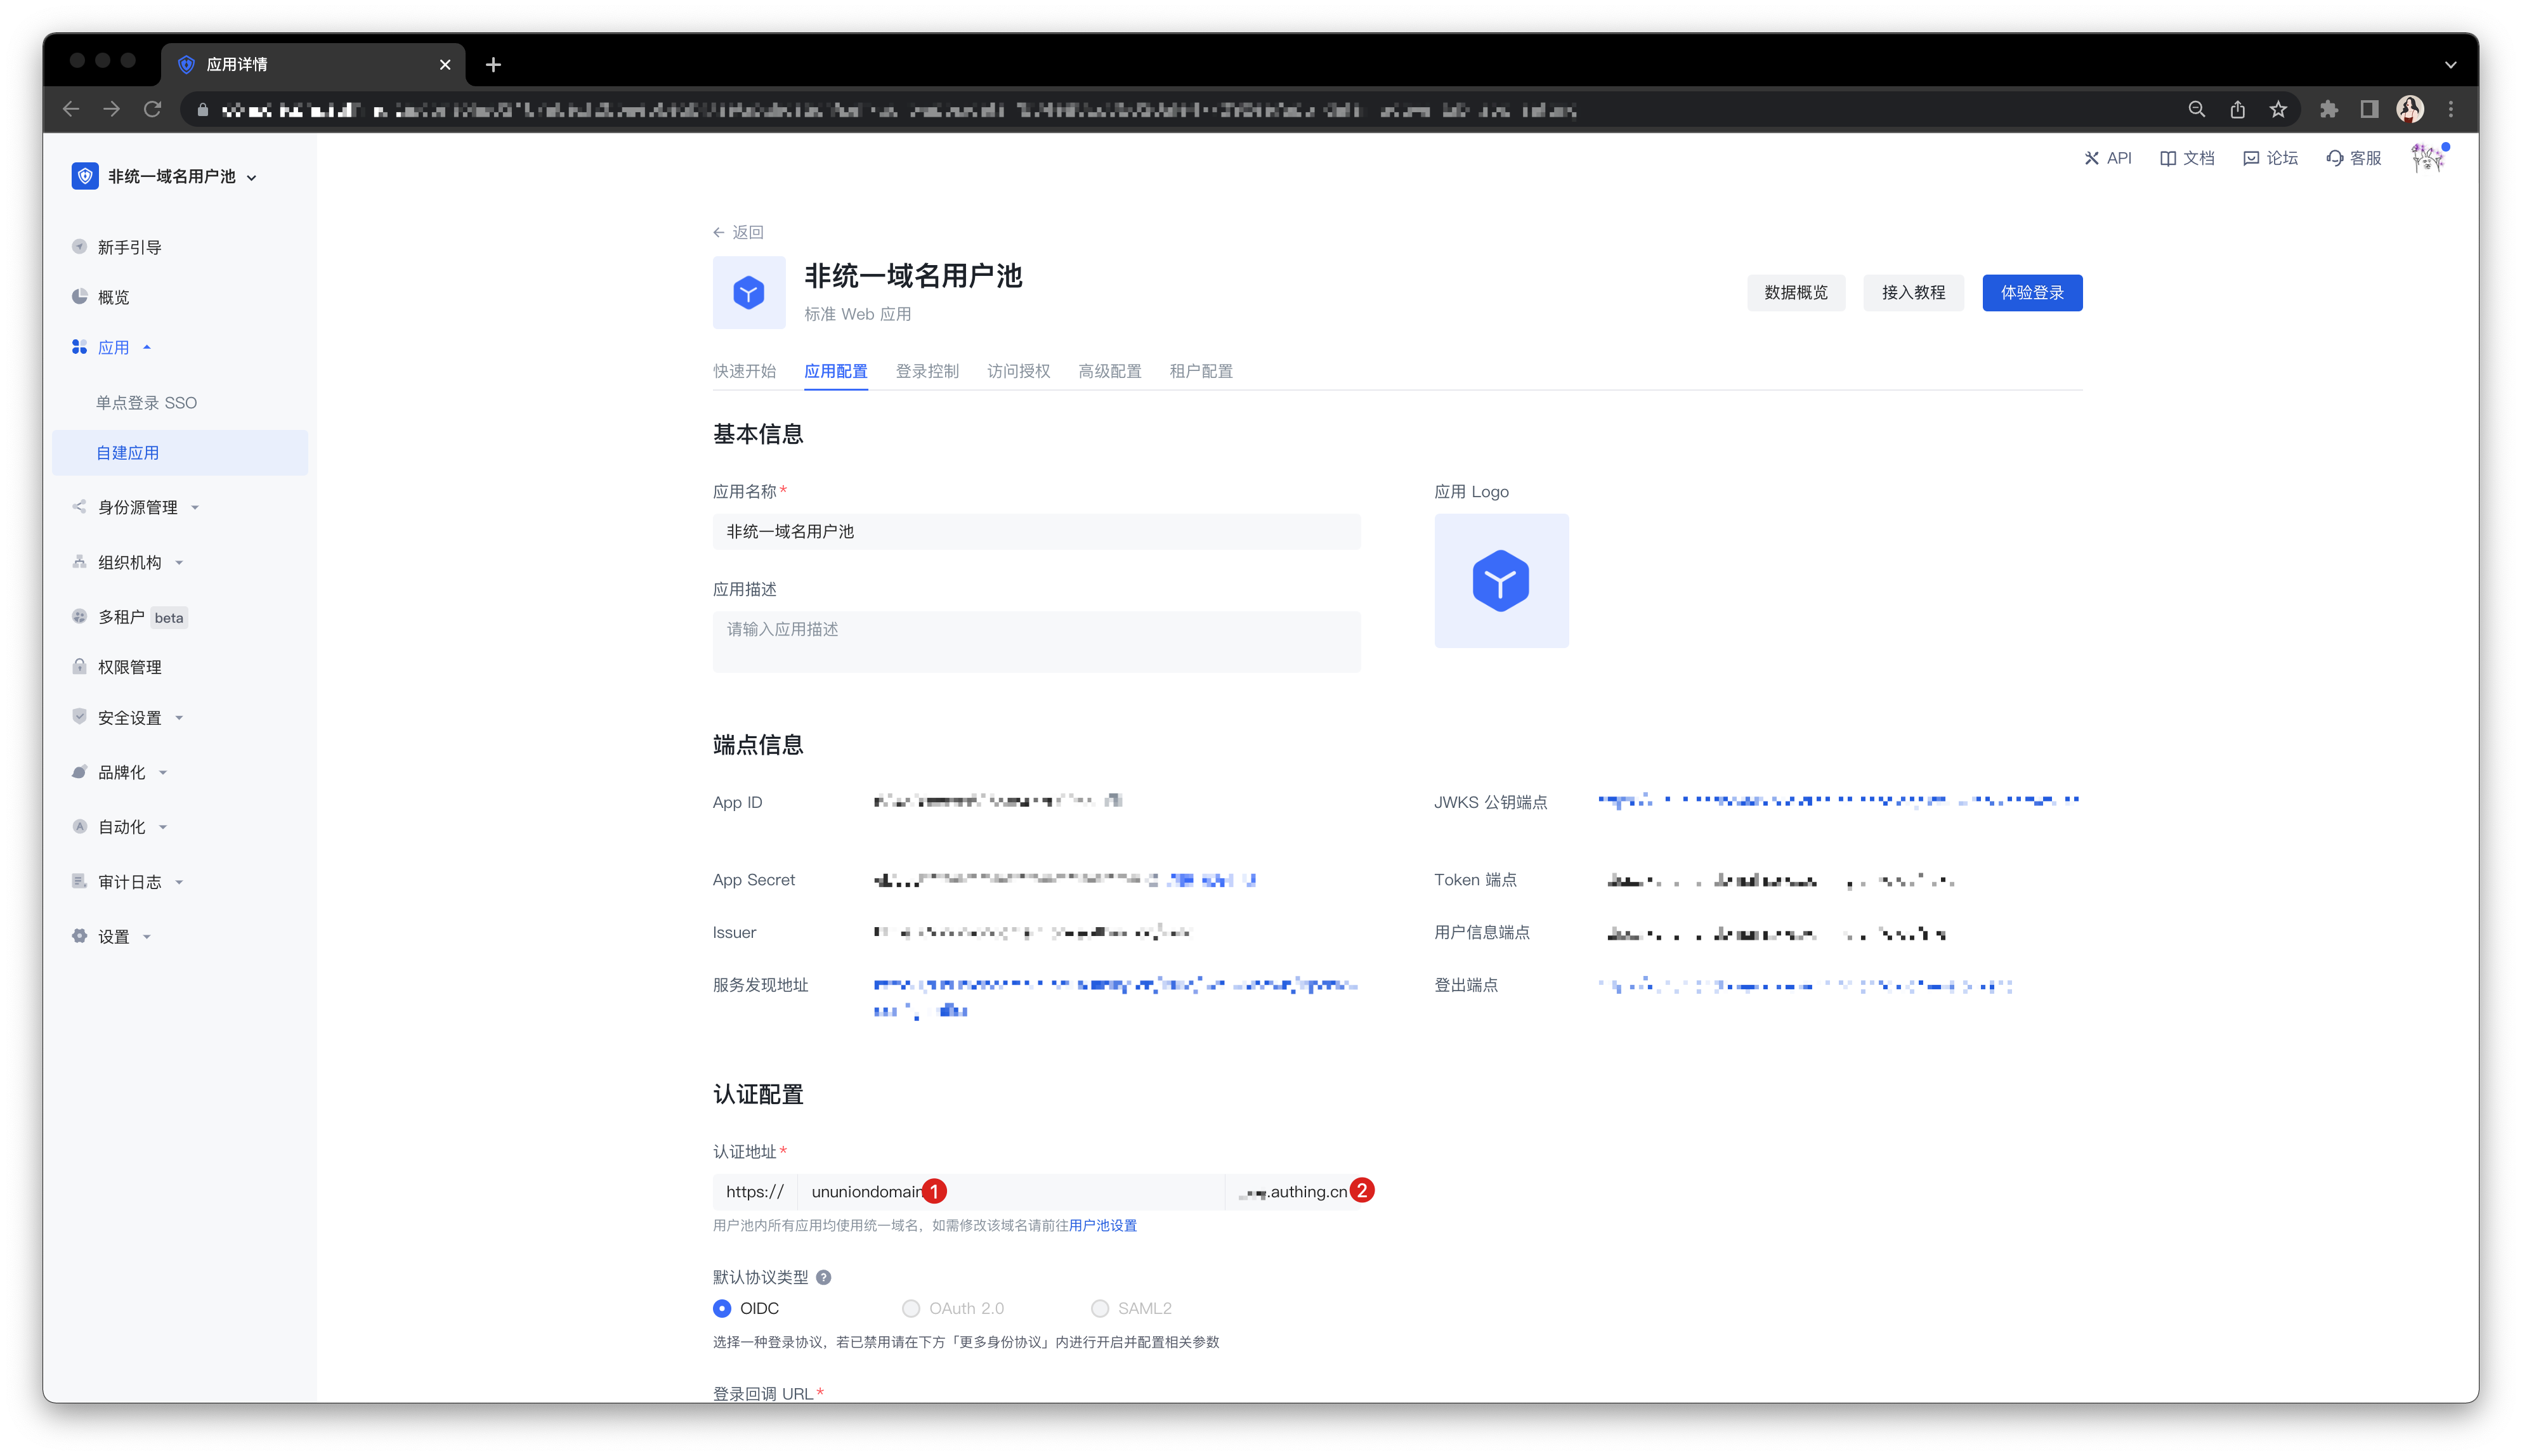
Task: Select the SAML2 radio button
Action: tap(1100, 1308)
